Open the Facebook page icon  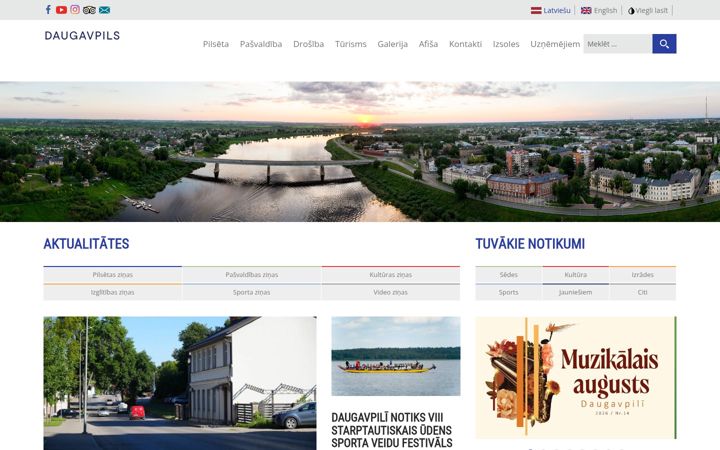[x=48, y=10]
